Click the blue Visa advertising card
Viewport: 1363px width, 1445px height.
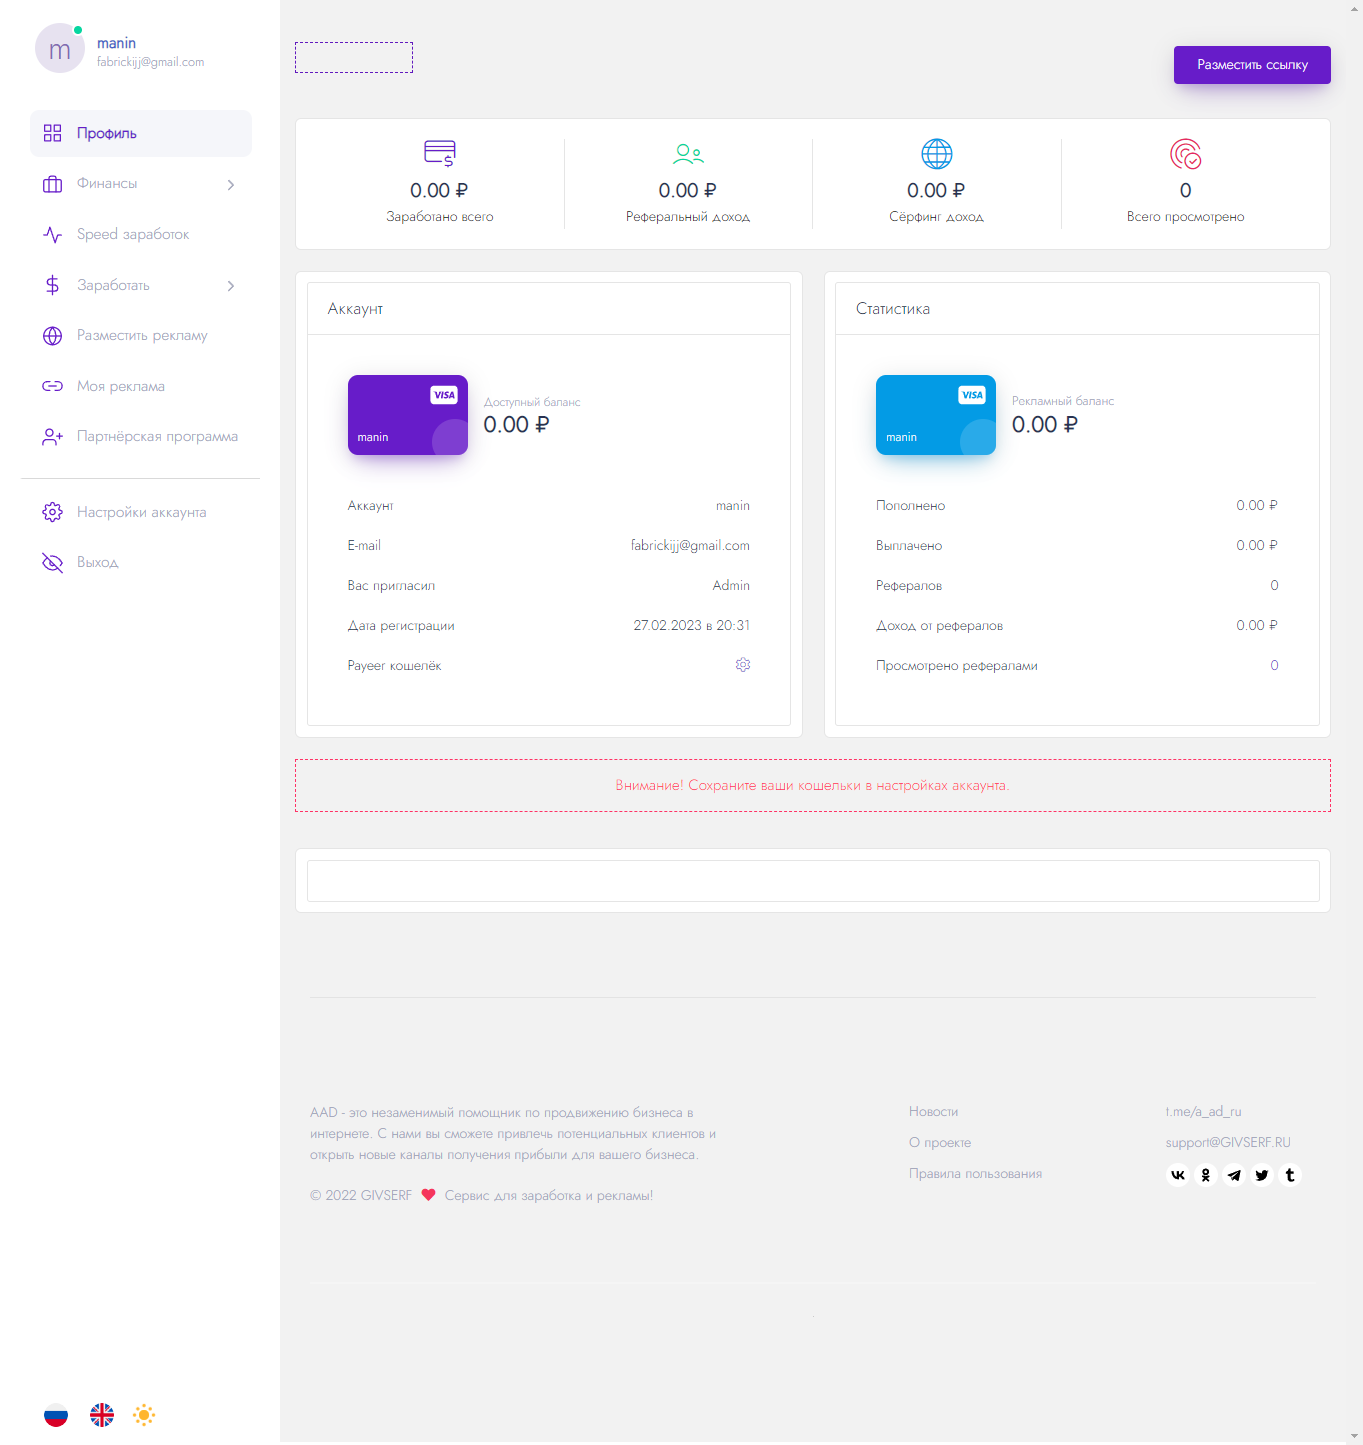pyautogui.click(x=936, y=415)
